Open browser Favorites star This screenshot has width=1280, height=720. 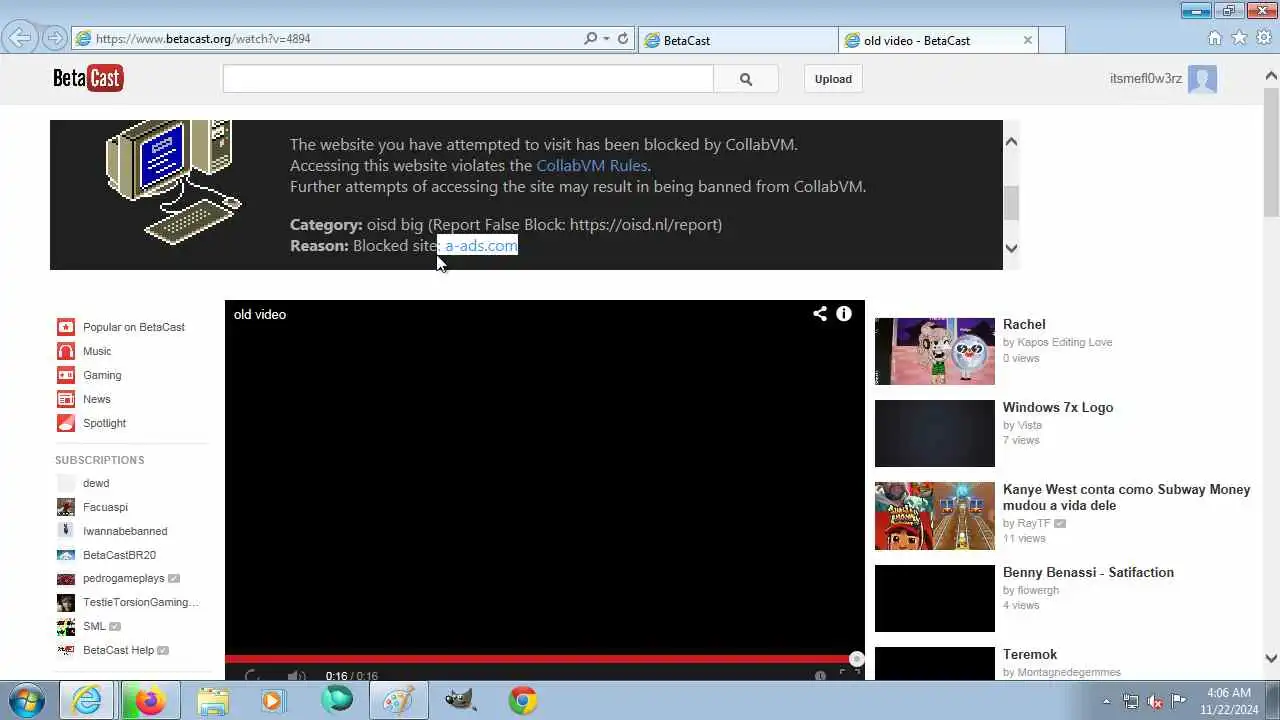[1239, 38]
